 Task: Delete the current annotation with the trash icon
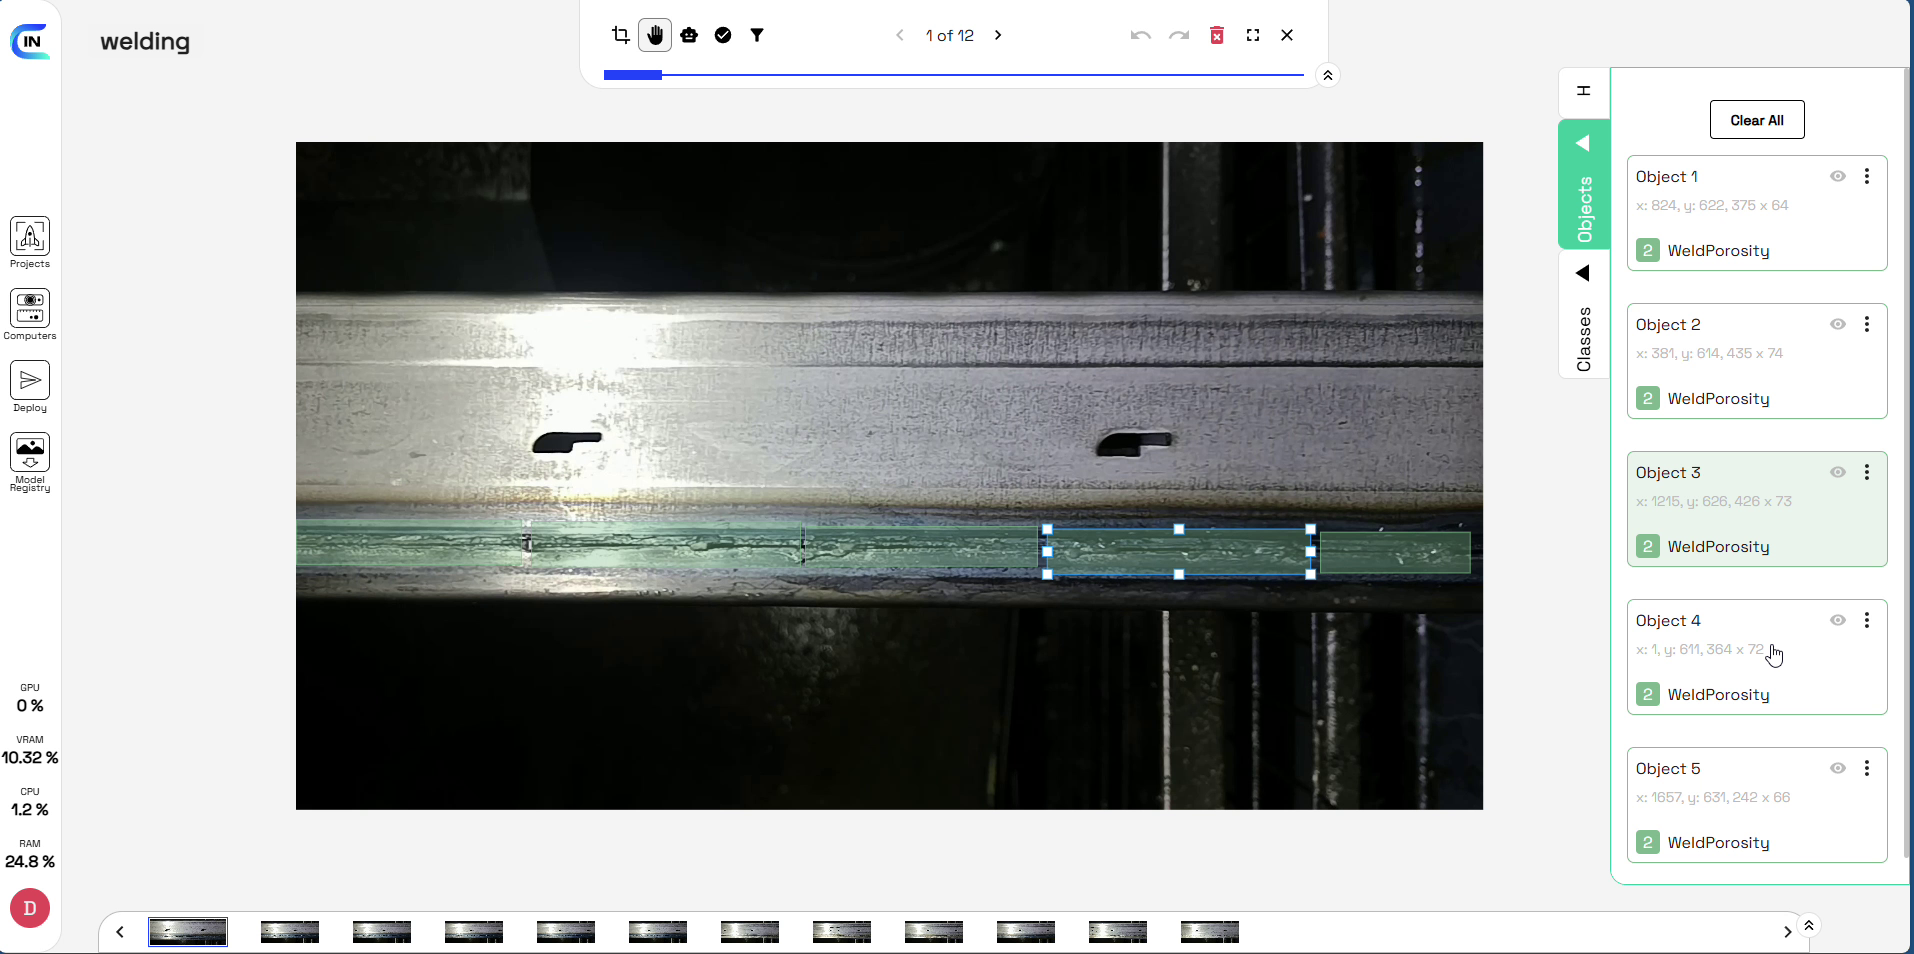(x=1217, y=35)
